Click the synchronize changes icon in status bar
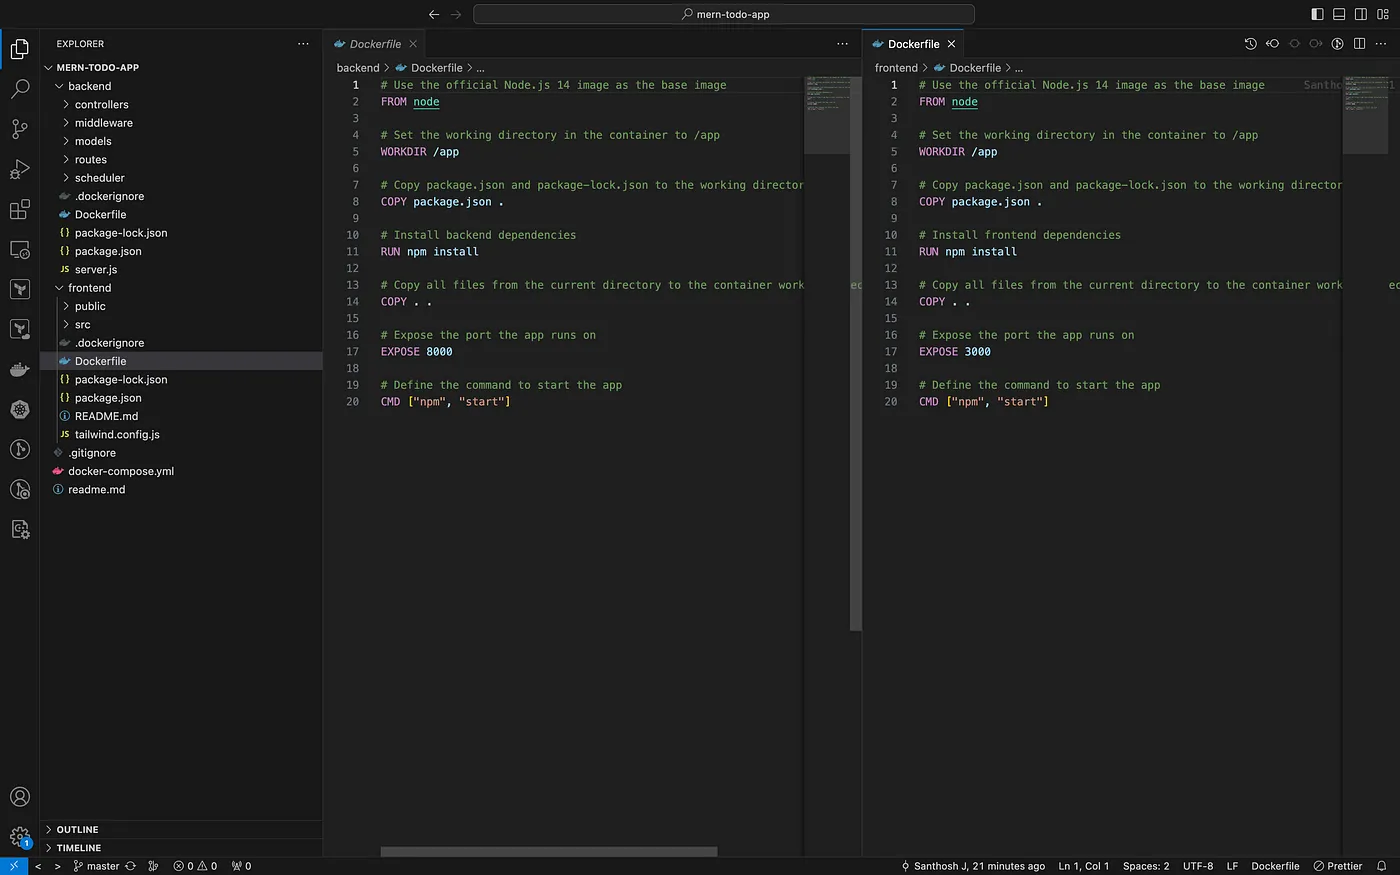 (x=130, y=866)
